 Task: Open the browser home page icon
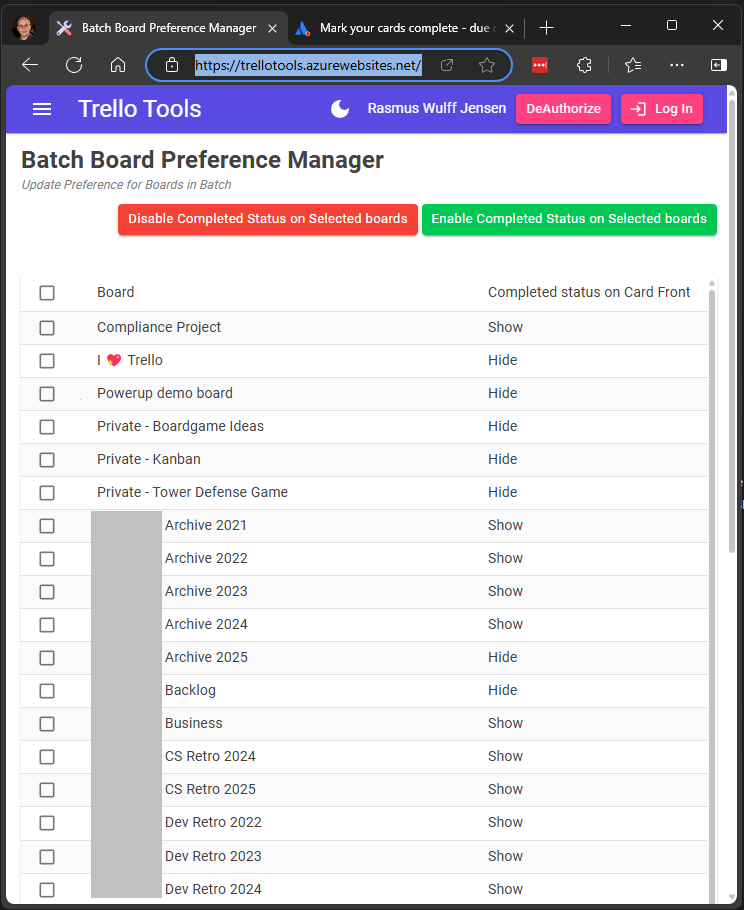coord(118,65)
